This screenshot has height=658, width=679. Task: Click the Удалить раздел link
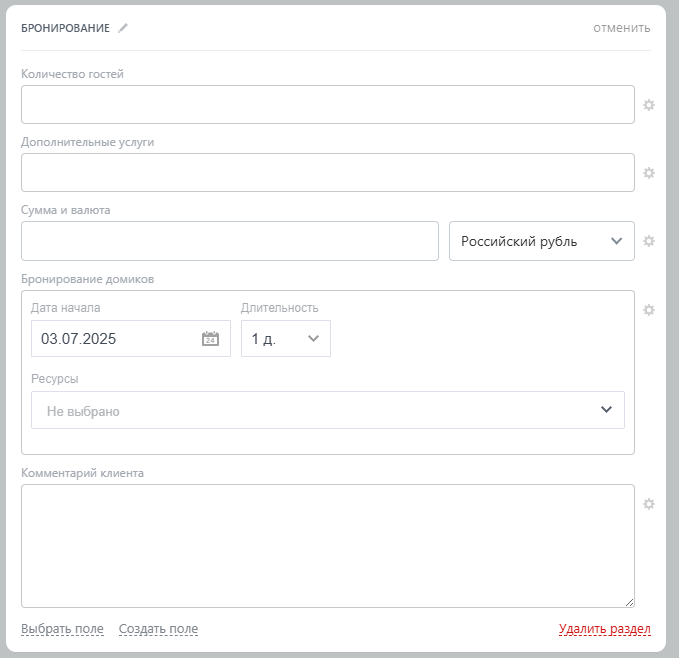pos(604,629)
